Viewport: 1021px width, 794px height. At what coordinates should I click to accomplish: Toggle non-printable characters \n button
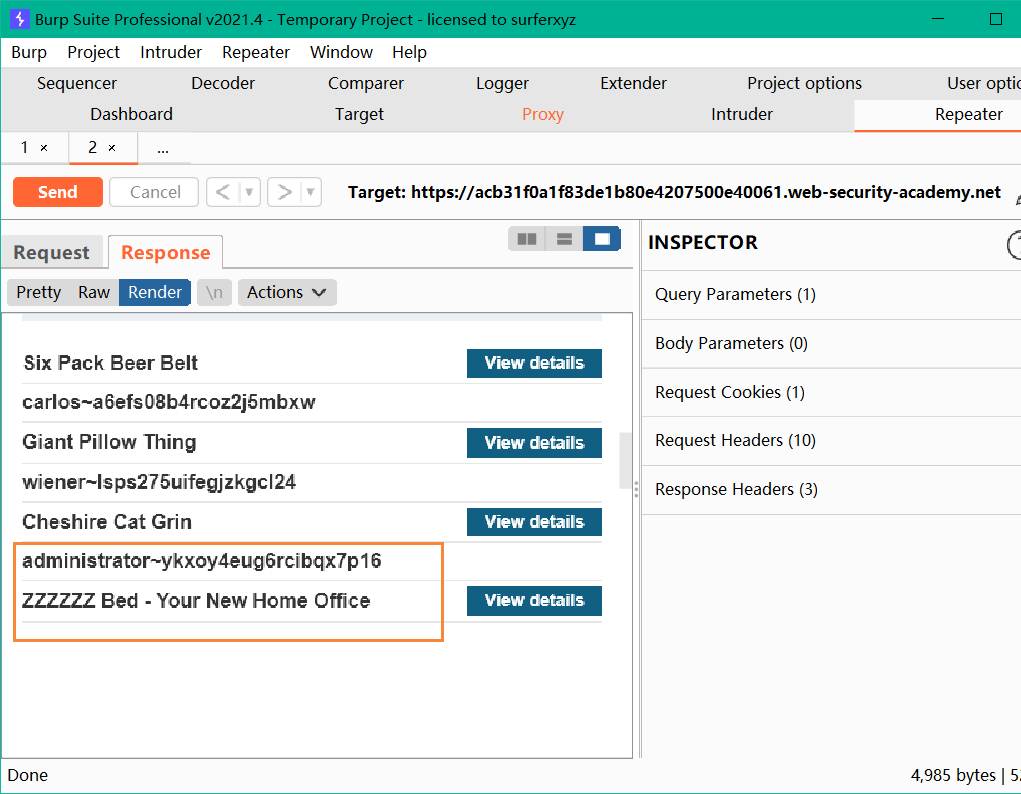(x=214, y=292)
